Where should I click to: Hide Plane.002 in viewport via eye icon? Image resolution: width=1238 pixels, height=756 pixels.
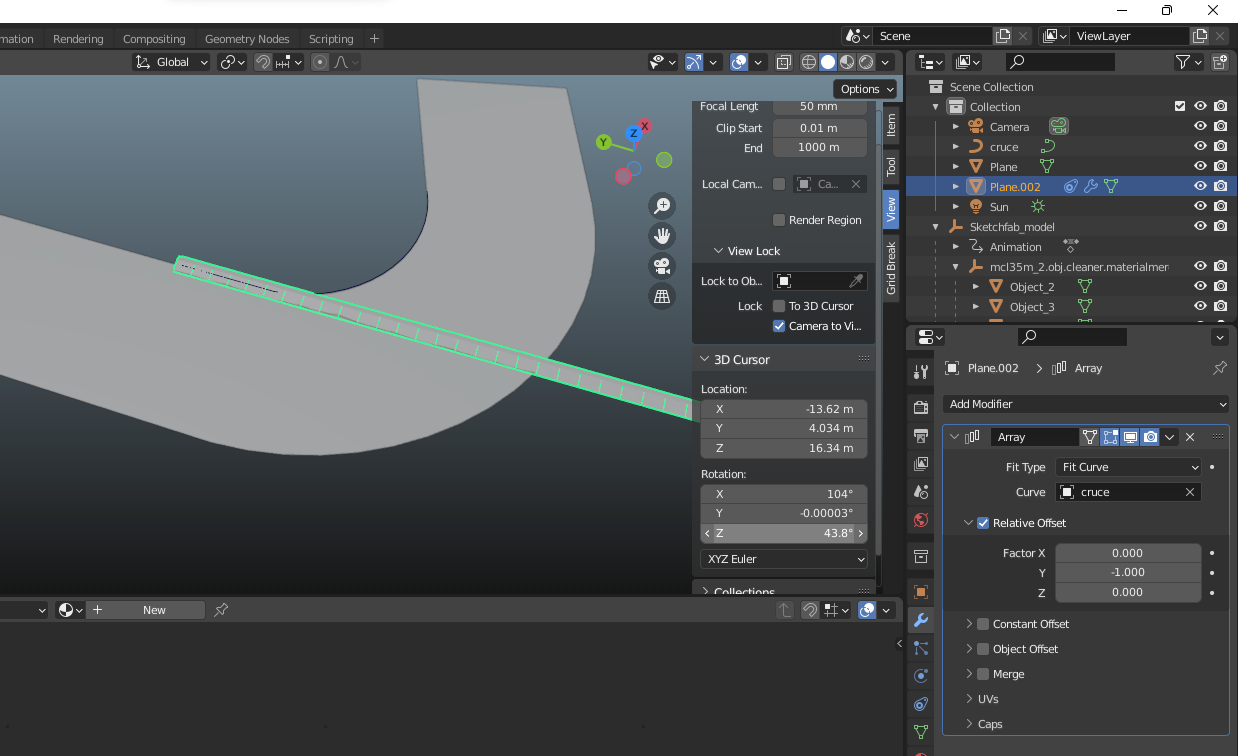(1200, 186)
